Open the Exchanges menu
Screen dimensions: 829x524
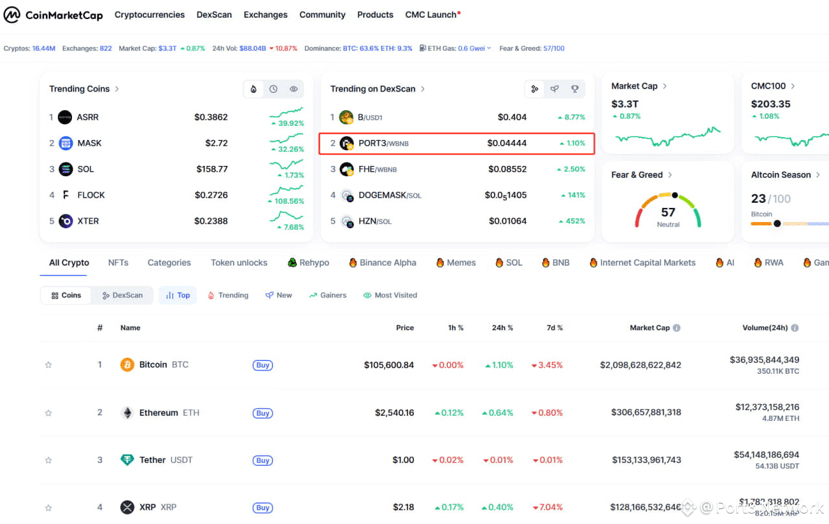[x=265, y=15]
